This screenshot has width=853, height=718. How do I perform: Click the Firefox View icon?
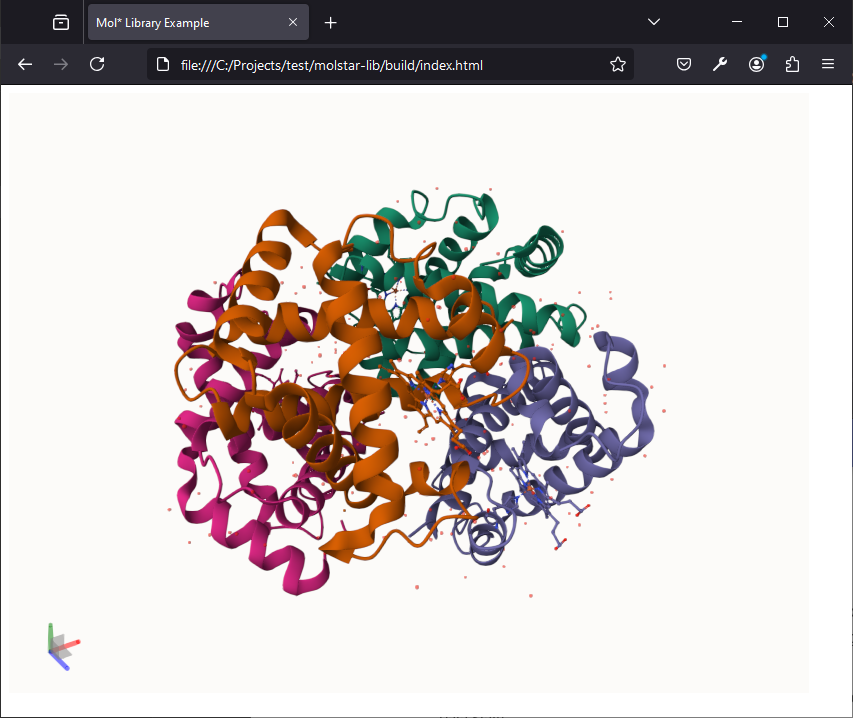[61, 22]
